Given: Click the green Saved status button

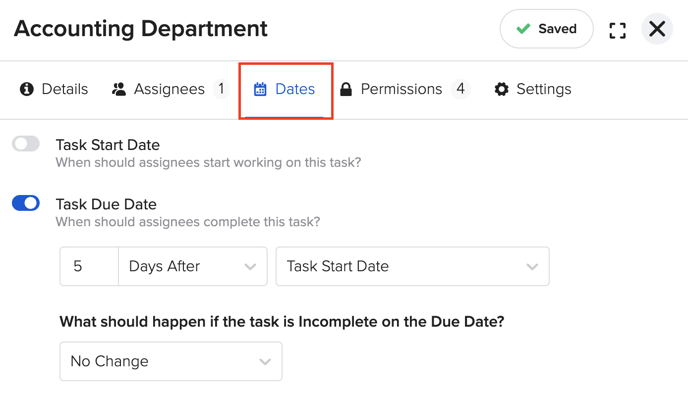Looking at the screenshot, I should 546,29.
